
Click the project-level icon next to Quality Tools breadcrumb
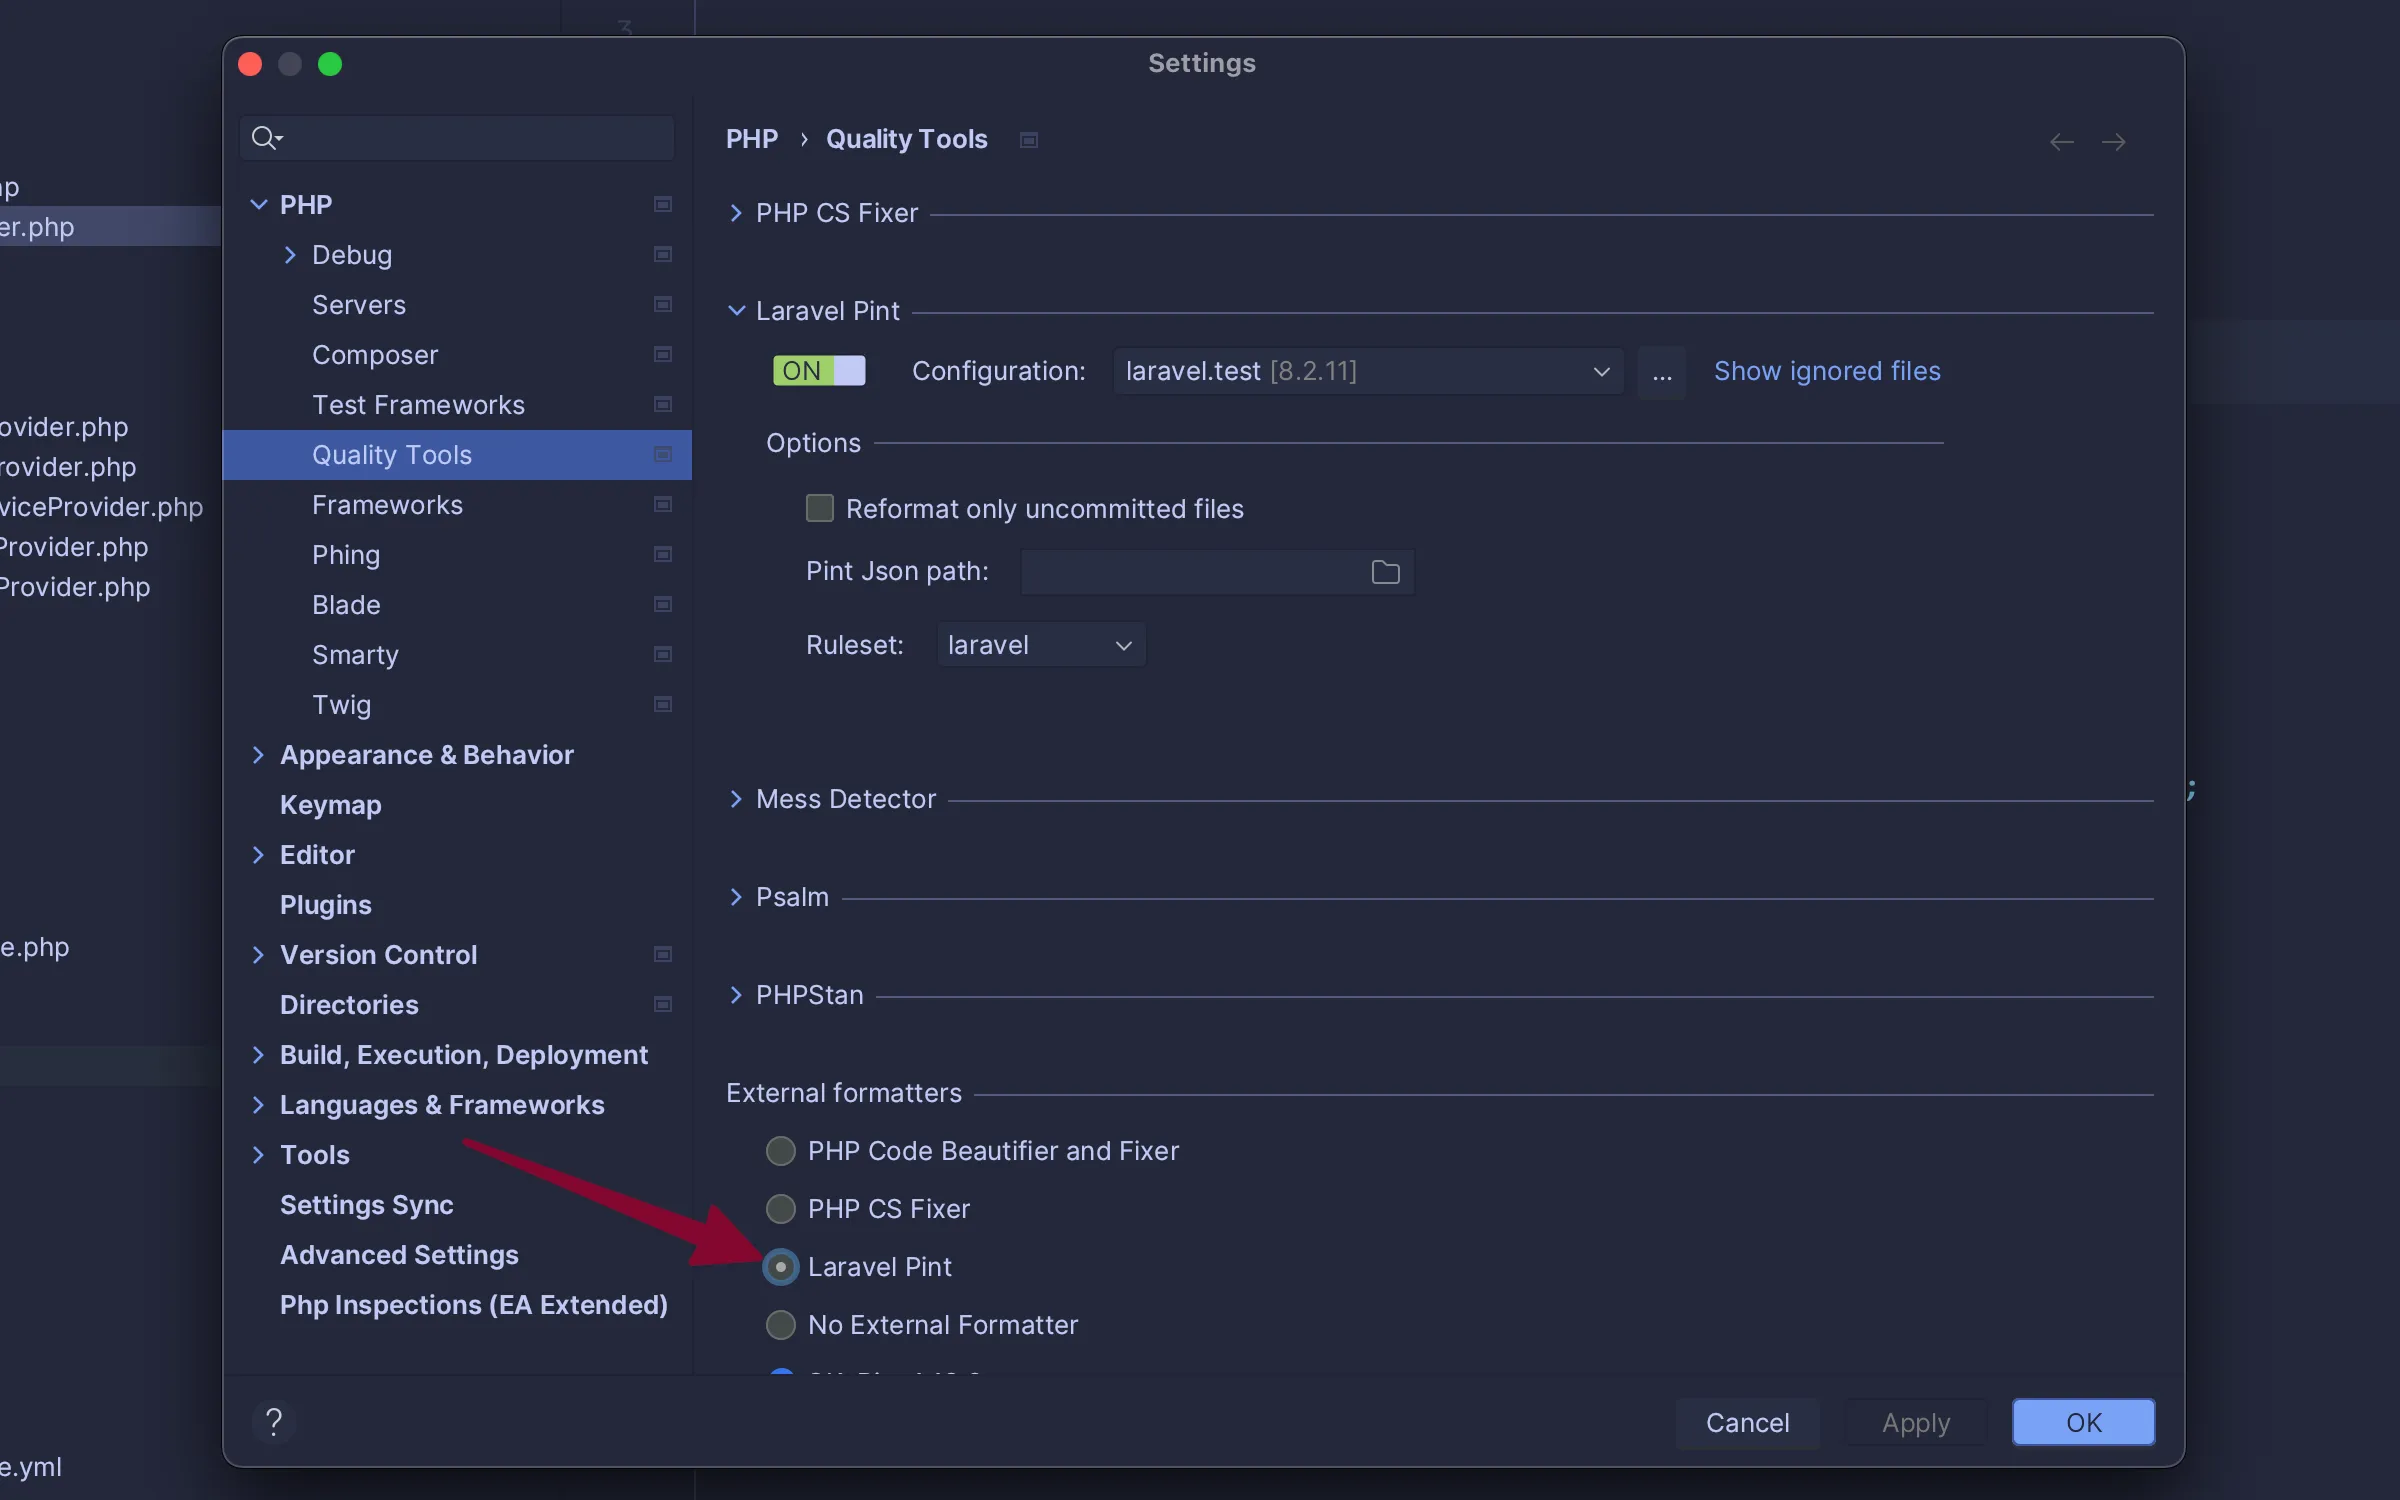point(1028,140)
